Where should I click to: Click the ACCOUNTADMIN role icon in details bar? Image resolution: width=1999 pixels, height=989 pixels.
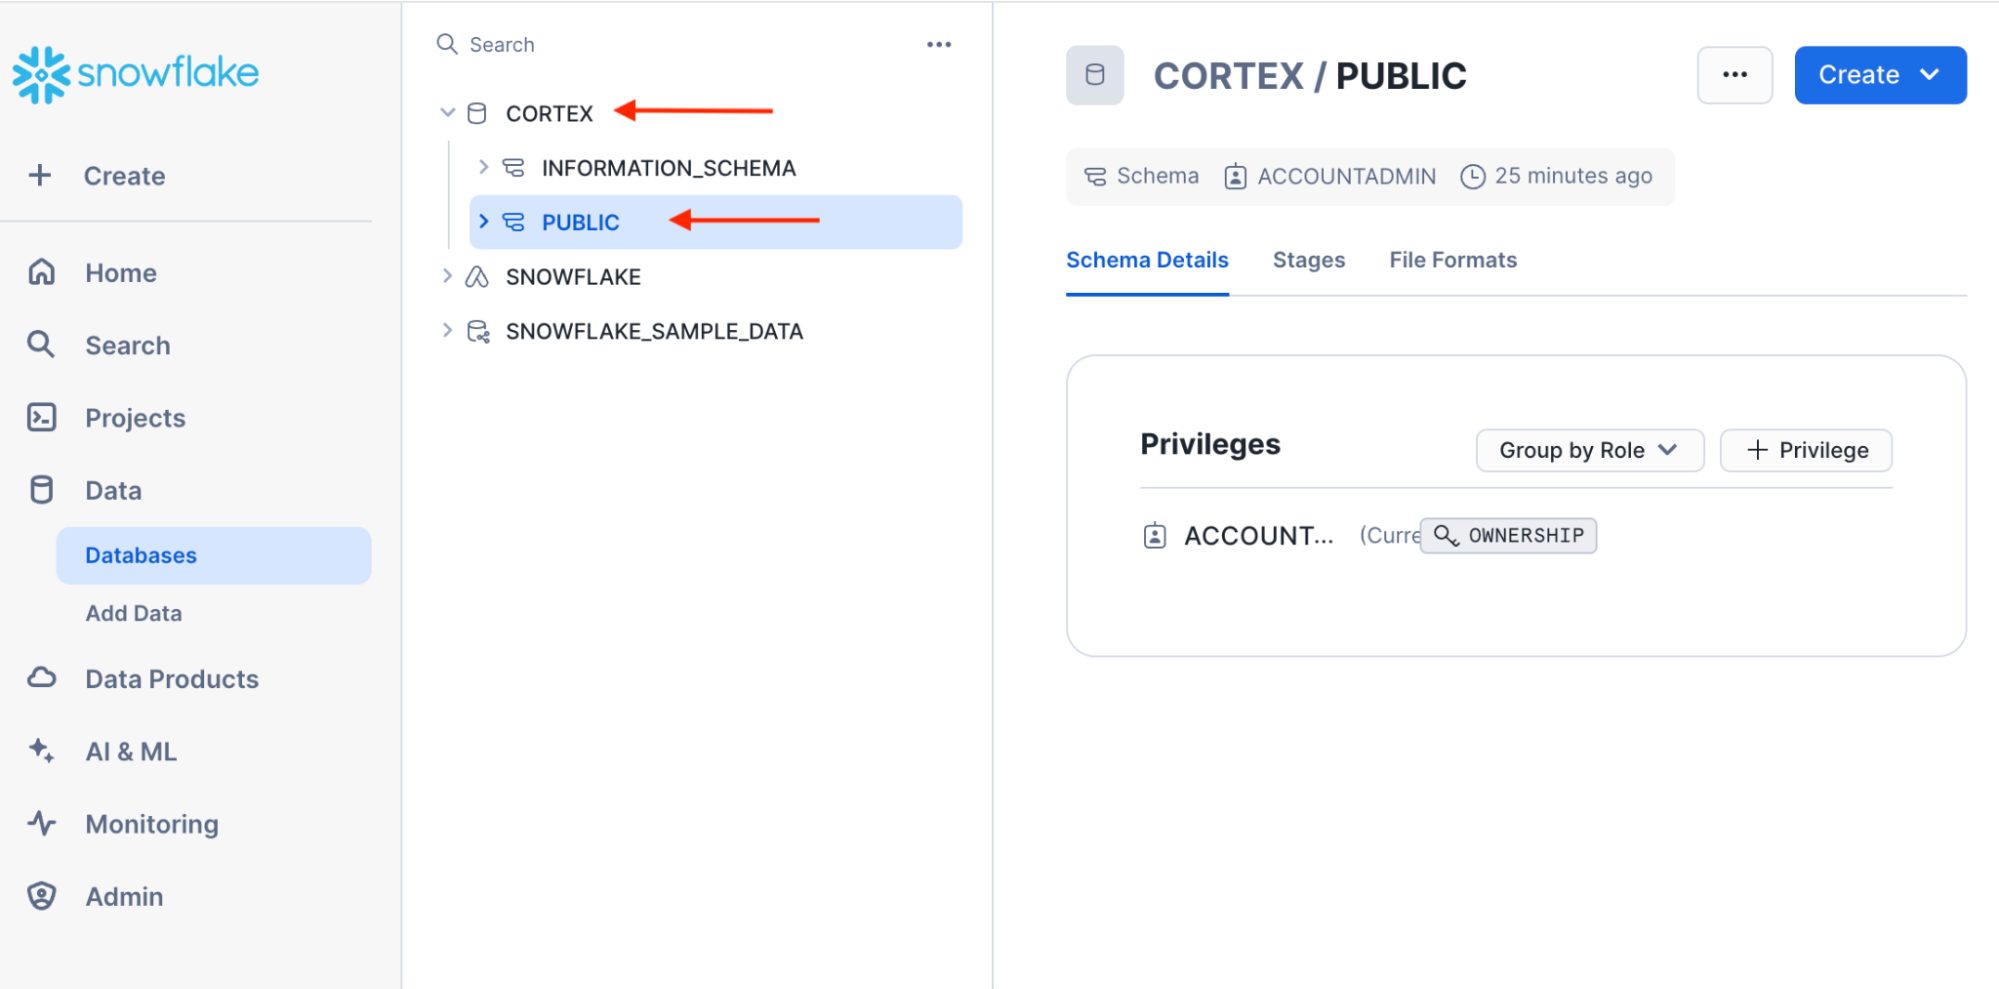(1236, 176)
